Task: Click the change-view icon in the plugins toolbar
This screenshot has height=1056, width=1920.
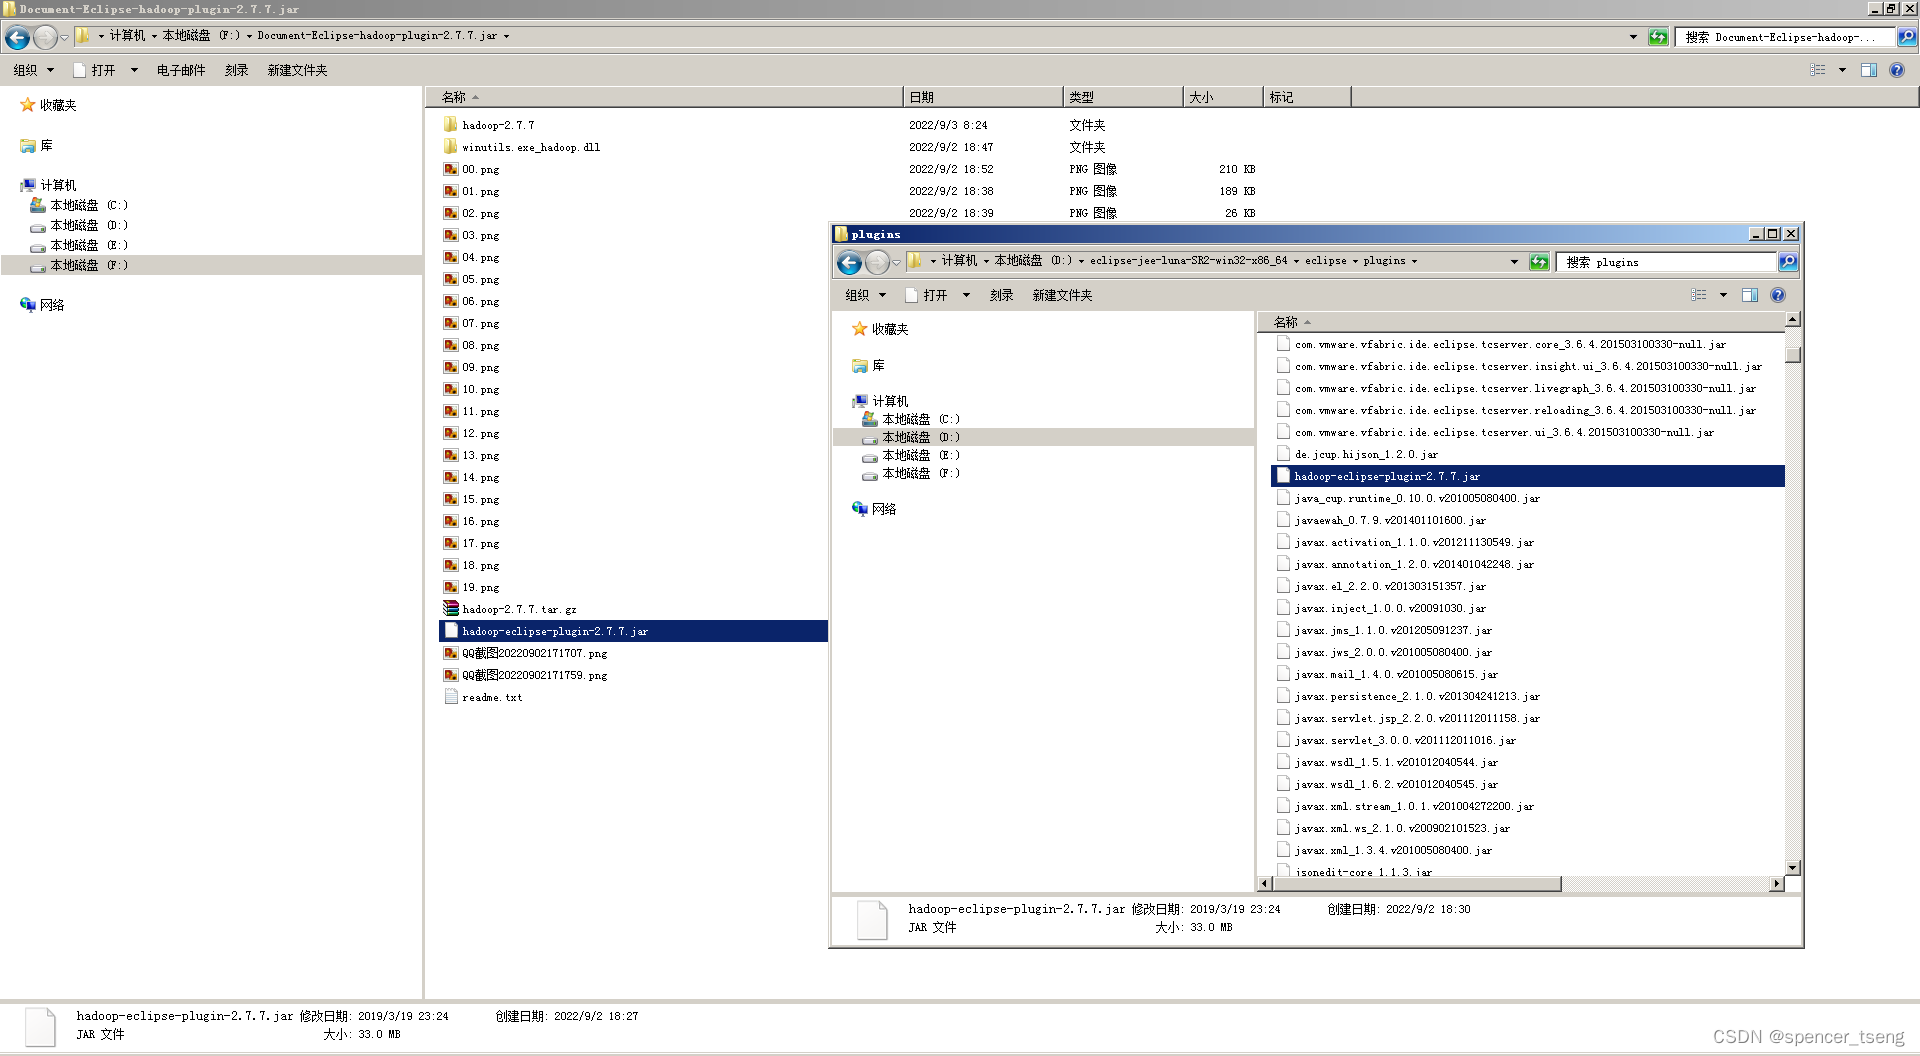Action: 1700,295
